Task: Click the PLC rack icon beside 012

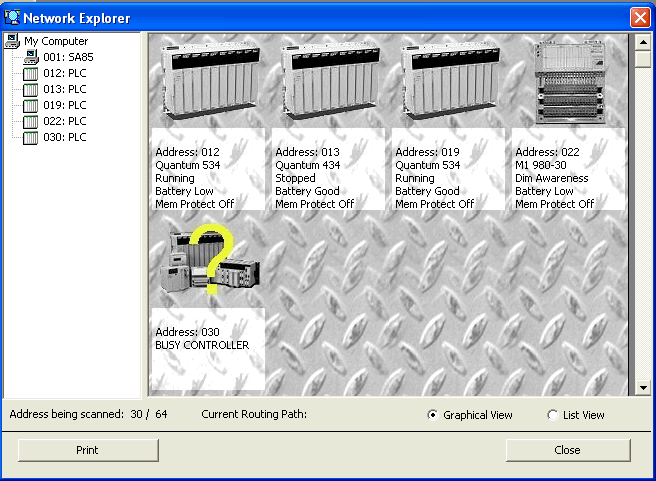Action: coord(30,74)
